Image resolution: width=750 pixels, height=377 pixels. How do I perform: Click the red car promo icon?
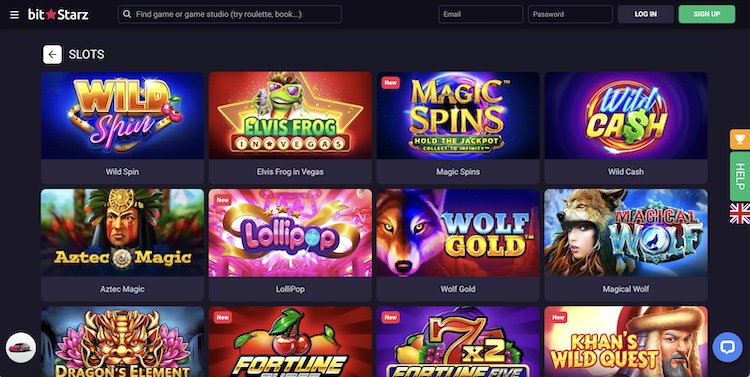[21, 347]
